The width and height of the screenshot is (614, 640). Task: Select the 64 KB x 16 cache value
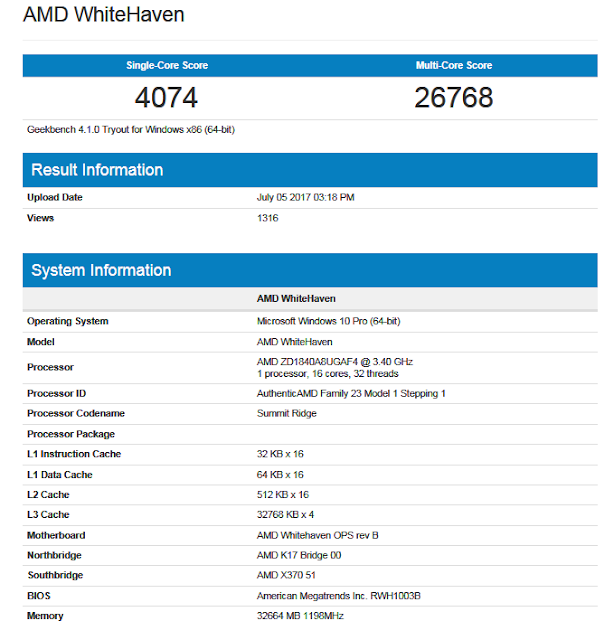280,475
